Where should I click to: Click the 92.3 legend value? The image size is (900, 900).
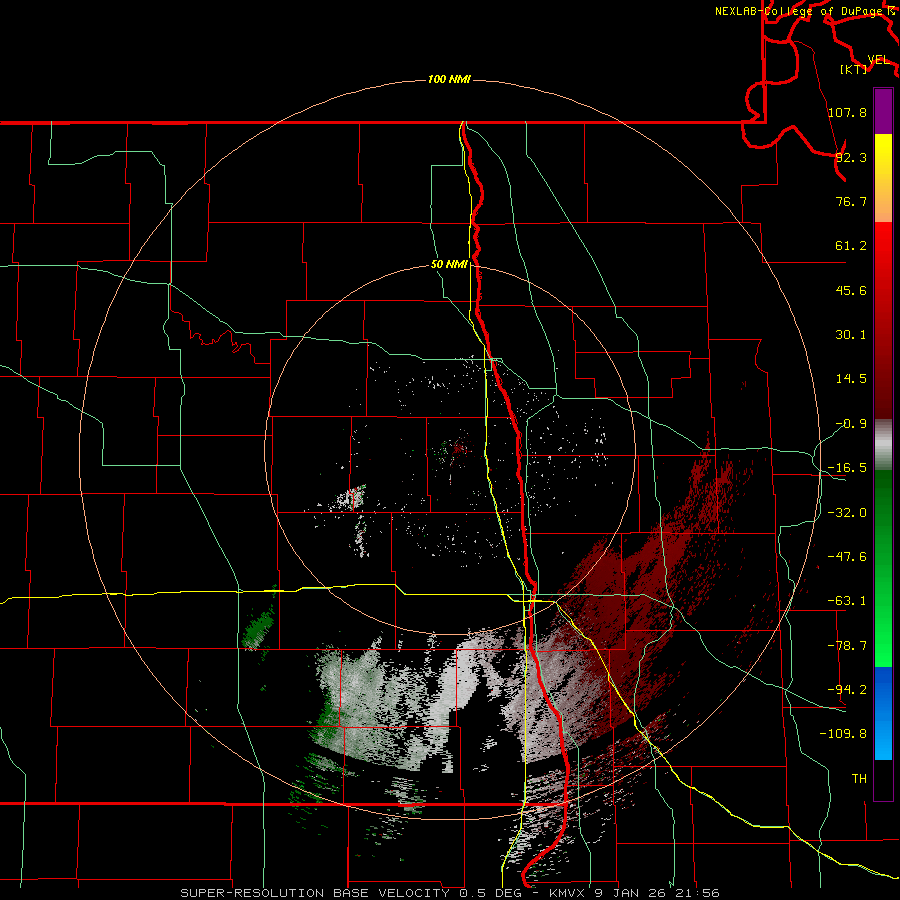coord(851,157)
